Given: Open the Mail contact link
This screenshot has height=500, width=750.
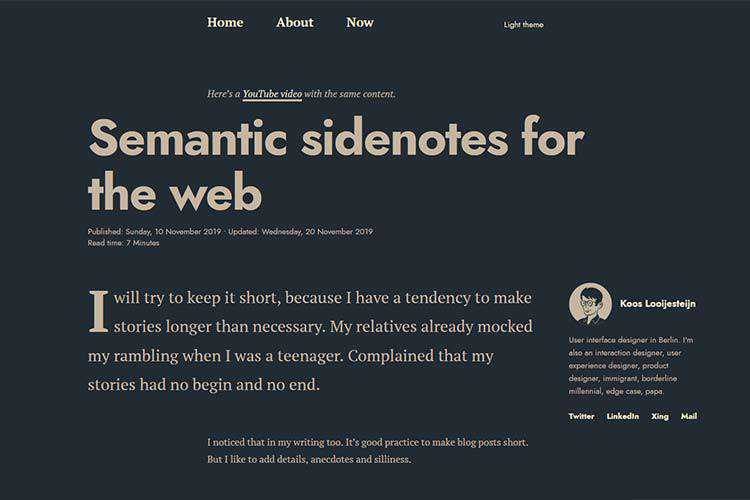Looking at the screenshot, I should (689, 416).
